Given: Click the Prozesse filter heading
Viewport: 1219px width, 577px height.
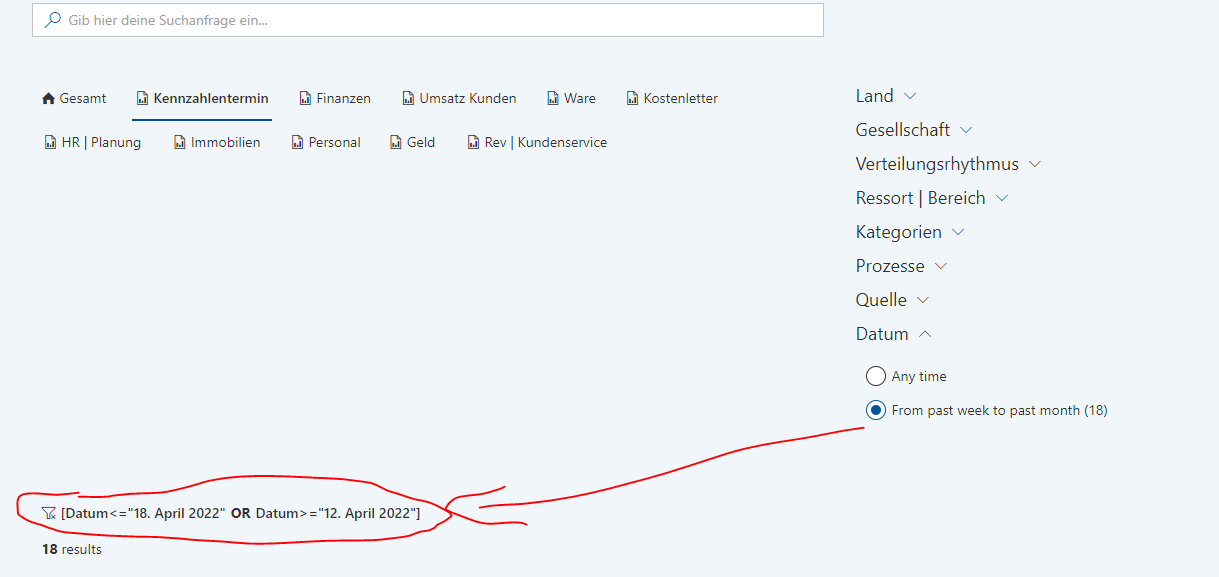Looking at the screenshot, I should 890,266.
